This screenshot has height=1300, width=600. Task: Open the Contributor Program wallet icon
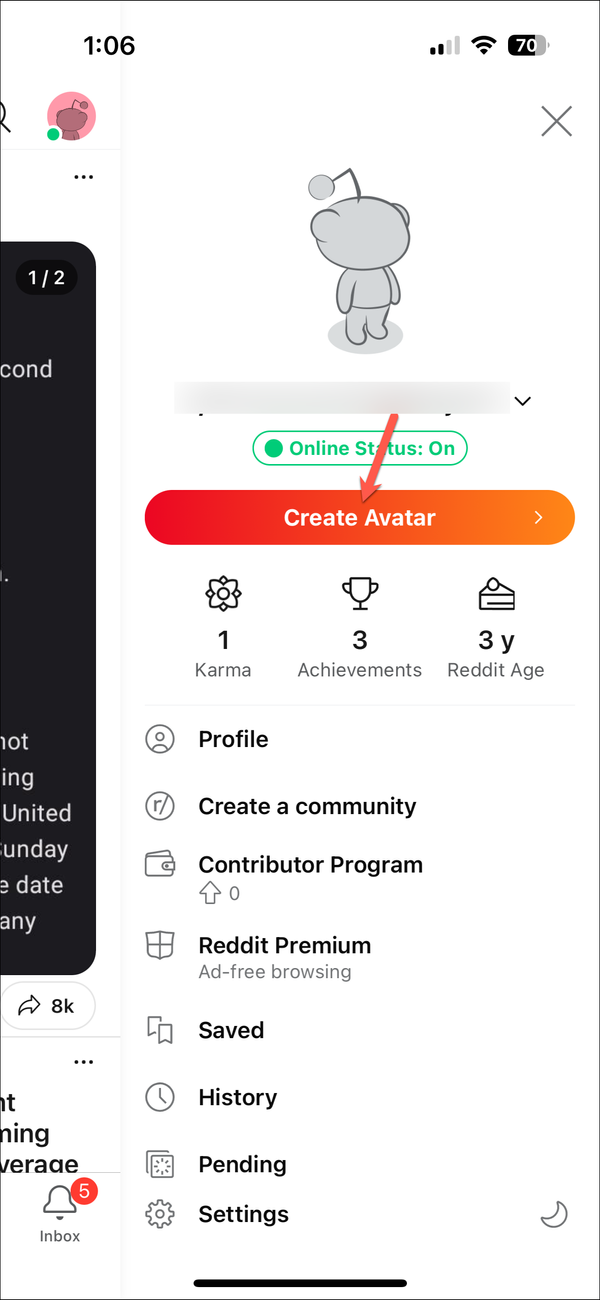pyautogui.click(x=160, y=864)
